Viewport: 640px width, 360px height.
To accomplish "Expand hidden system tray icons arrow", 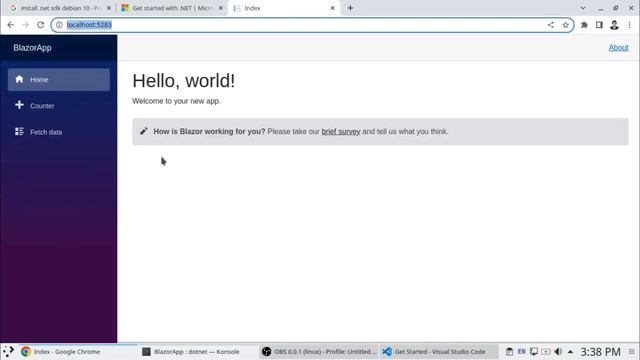I will click(x=570, y=351).
